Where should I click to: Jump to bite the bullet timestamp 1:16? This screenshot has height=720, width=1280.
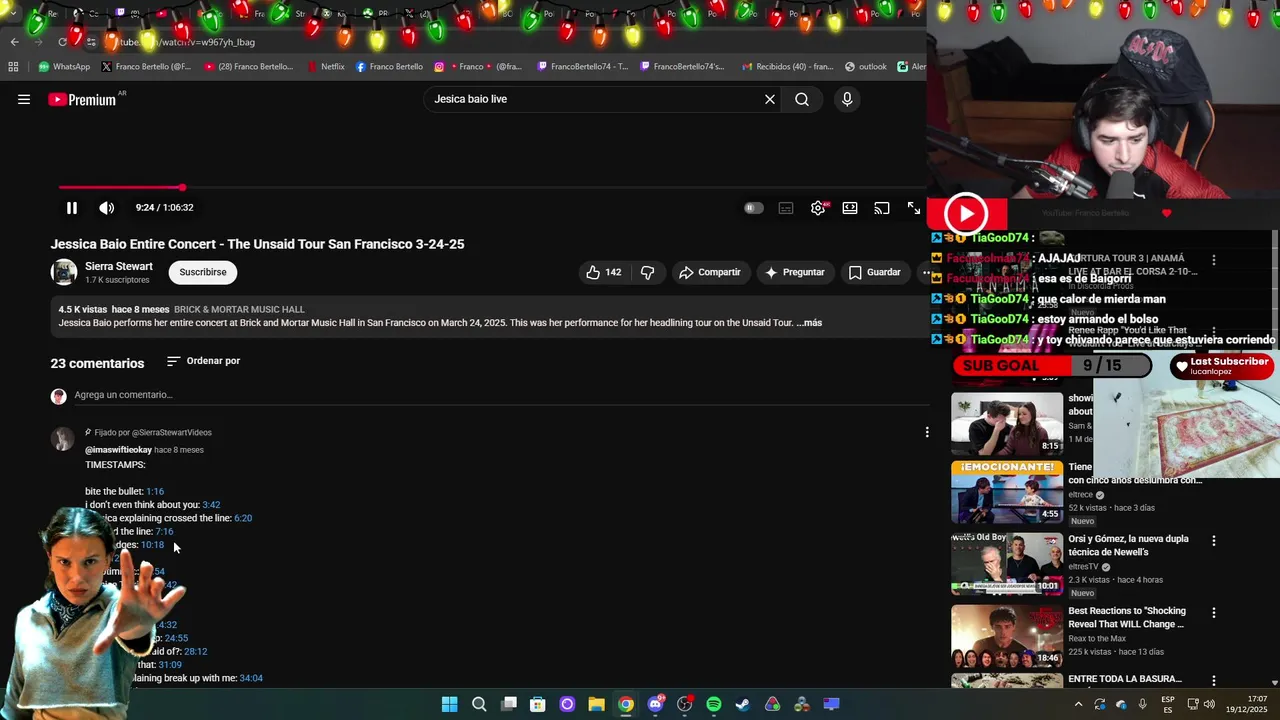tap(155, 491)
